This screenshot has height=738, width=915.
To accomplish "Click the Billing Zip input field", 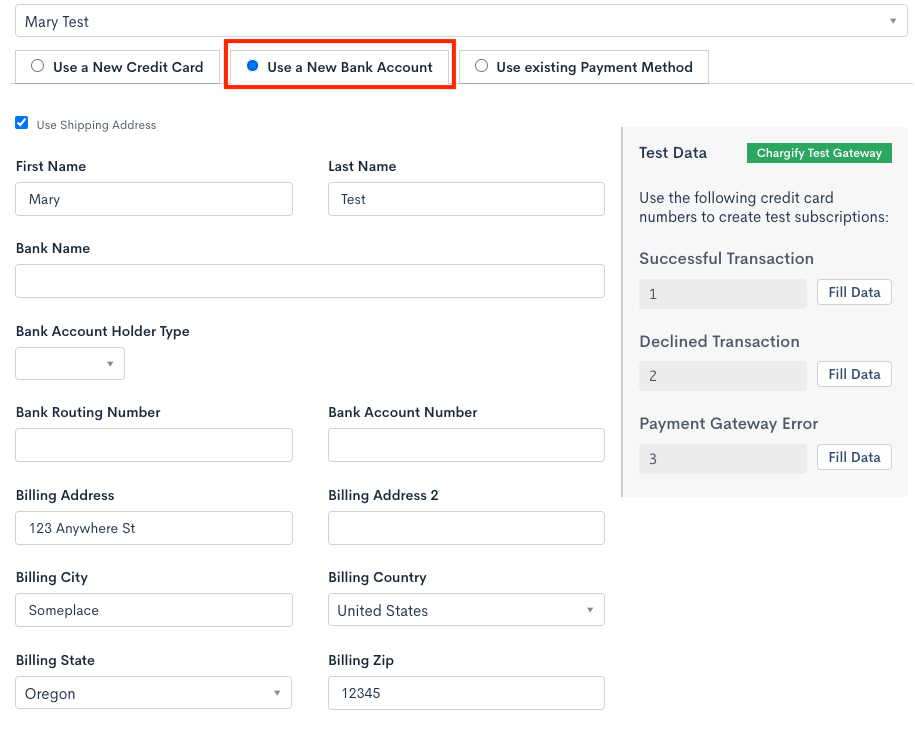I will [x=466, y=693].
